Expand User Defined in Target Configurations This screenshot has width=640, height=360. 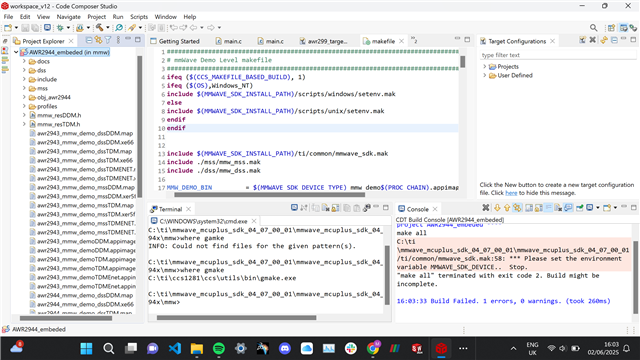(484, 76)
